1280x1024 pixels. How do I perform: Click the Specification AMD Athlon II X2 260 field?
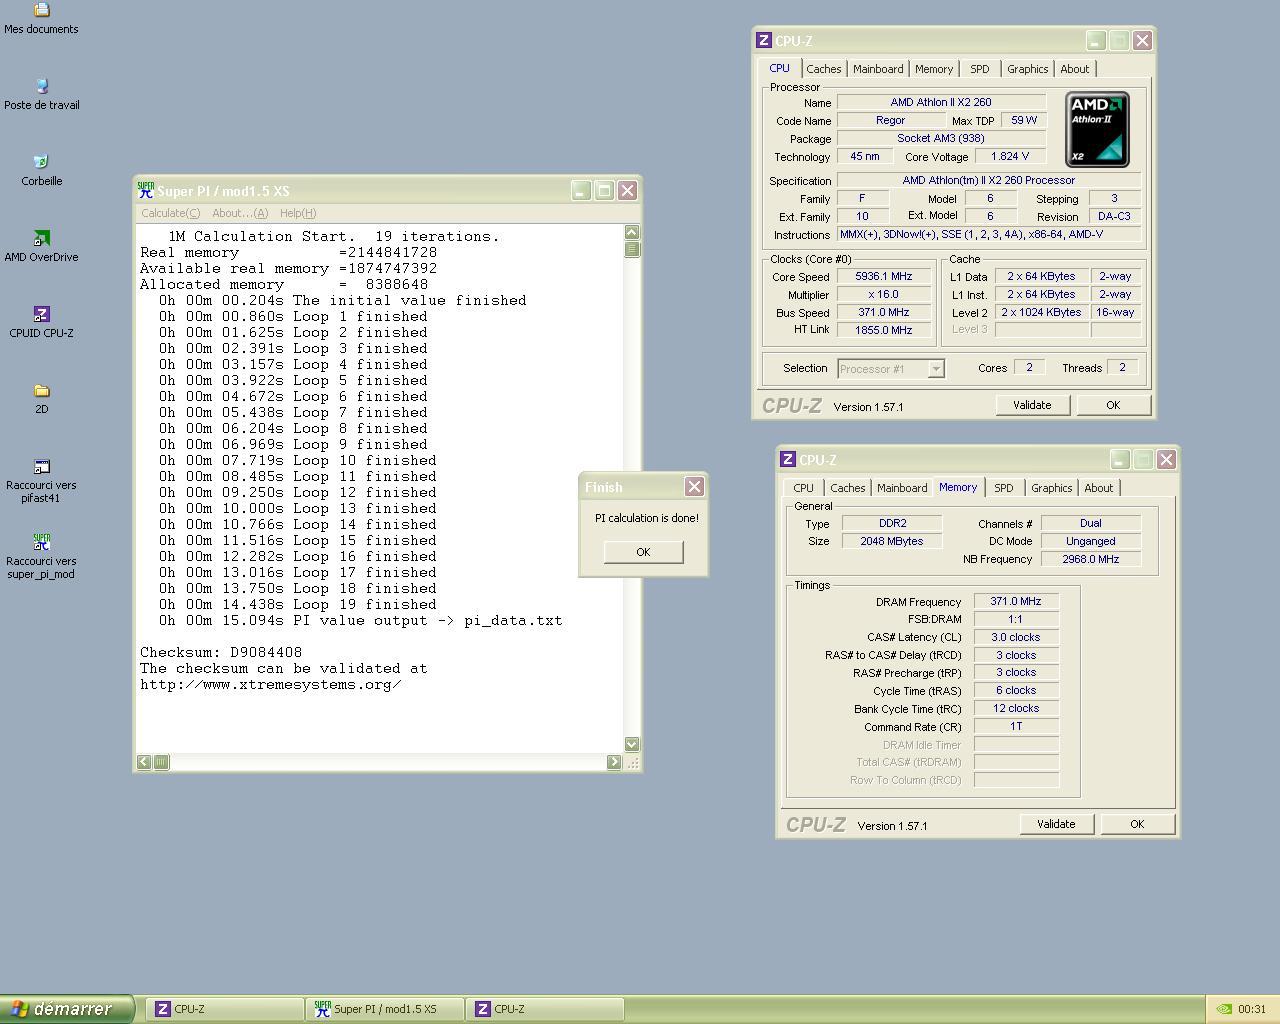point(988,181)
